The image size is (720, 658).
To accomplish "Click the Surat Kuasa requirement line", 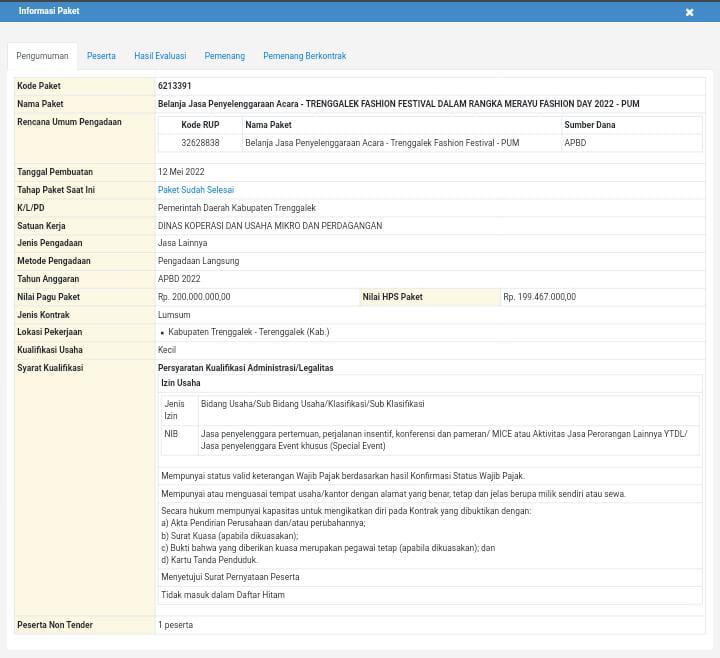I will tap(230, 536).
